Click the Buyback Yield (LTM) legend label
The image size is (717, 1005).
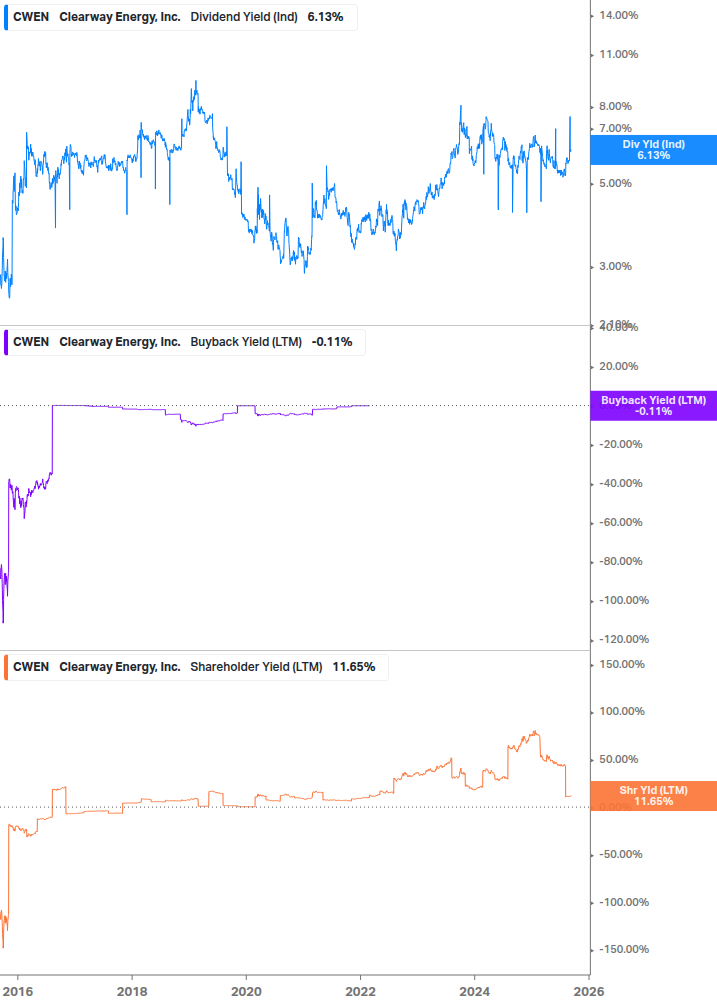coord(246,342)
